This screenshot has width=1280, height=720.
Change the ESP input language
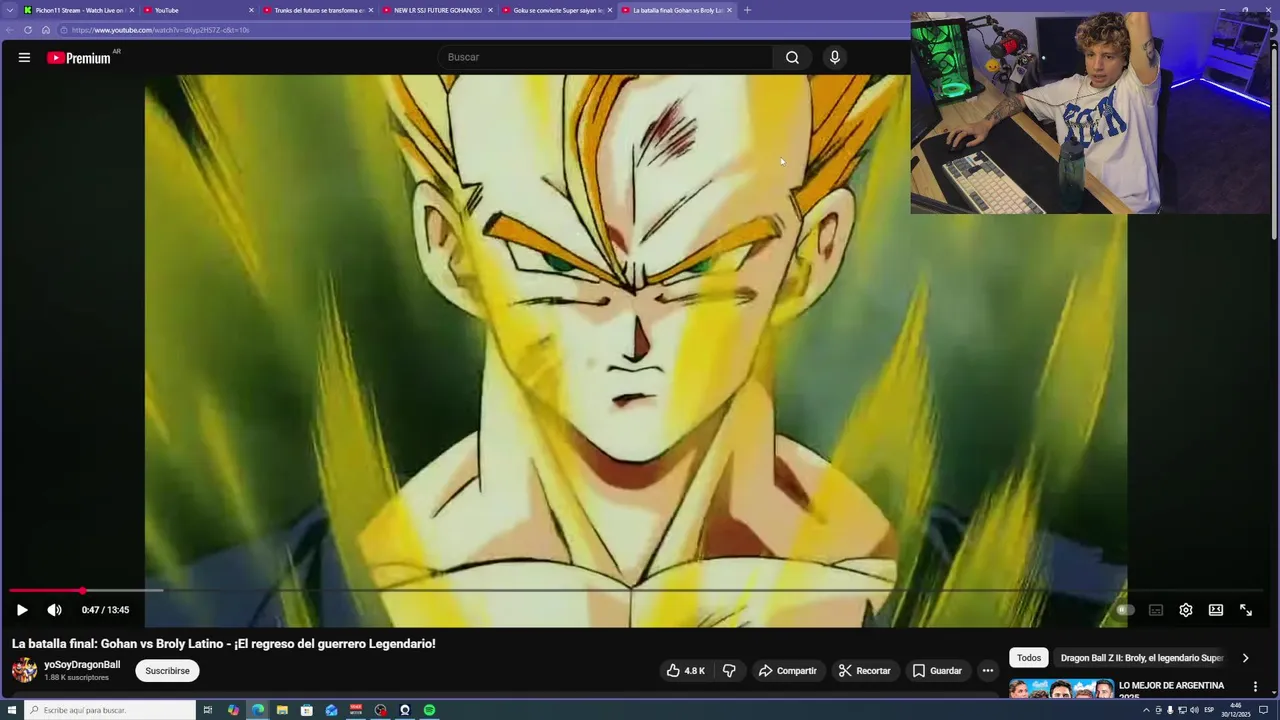pyautogui.click(x=1209, y=710)
